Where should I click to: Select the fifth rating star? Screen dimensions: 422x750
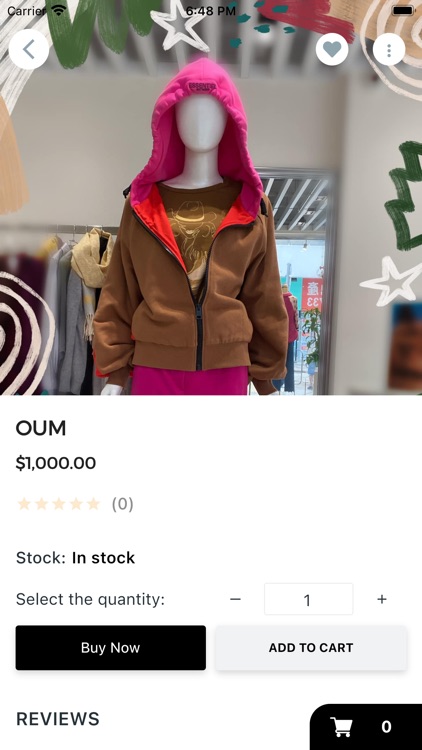tap(93, 504)
